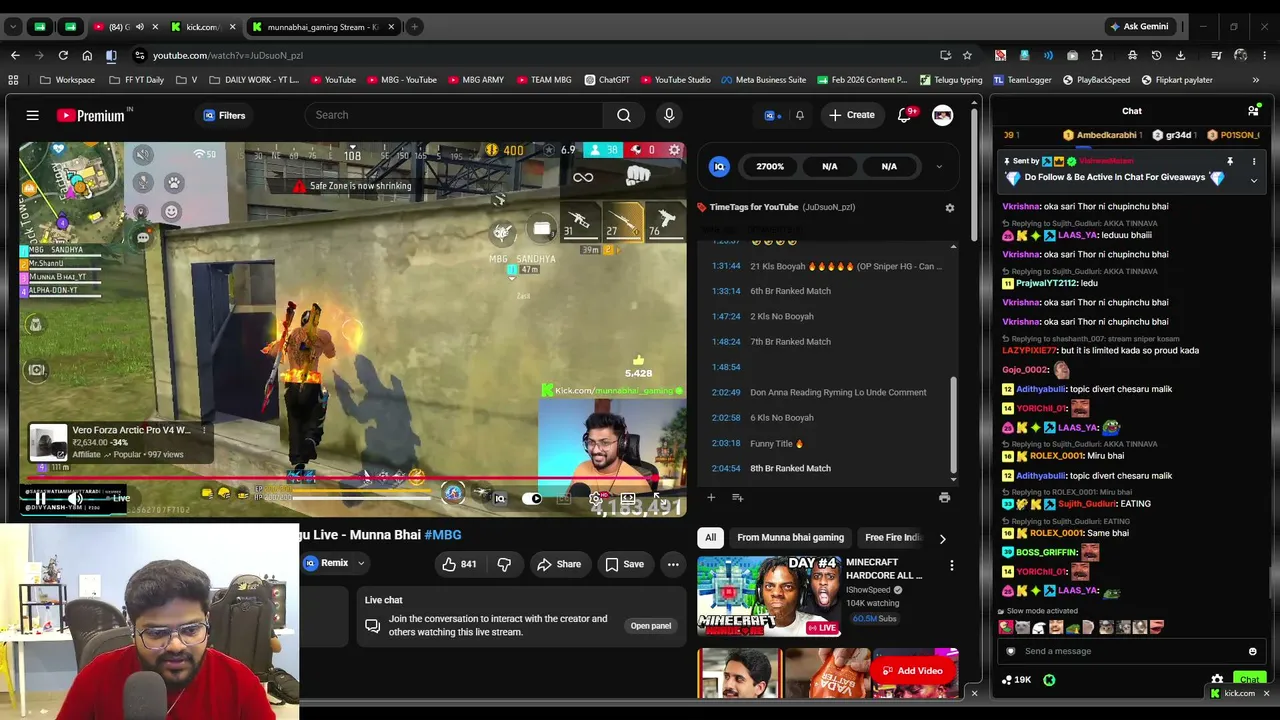Expand the vidIQ stats bar chevron

click(x=938, y=167)
